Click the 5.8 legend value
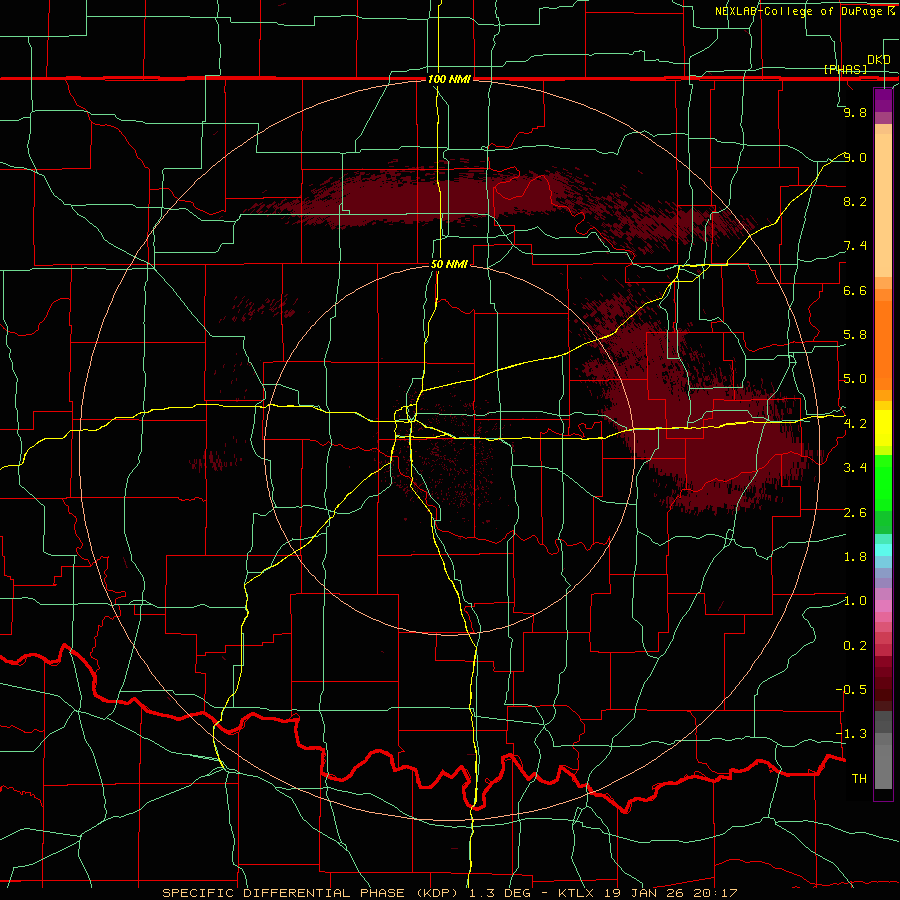Image resolution: width=900 pixels, height=900 pixels. click(x=855, y=335)
